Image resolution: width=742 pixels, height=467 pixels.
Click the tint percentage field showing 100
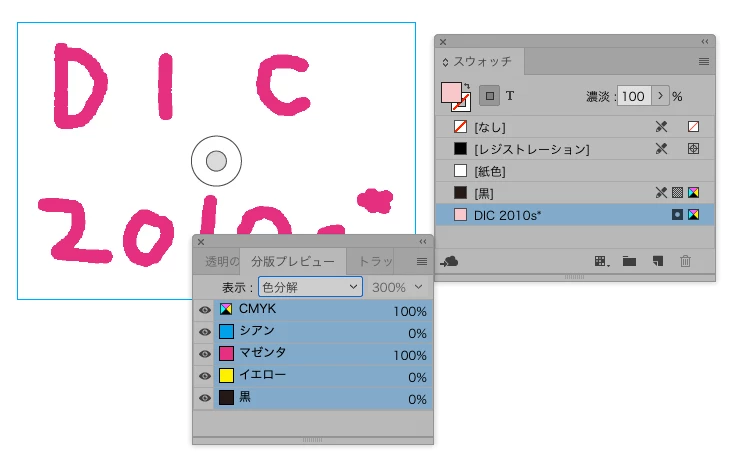coord(634,97)
